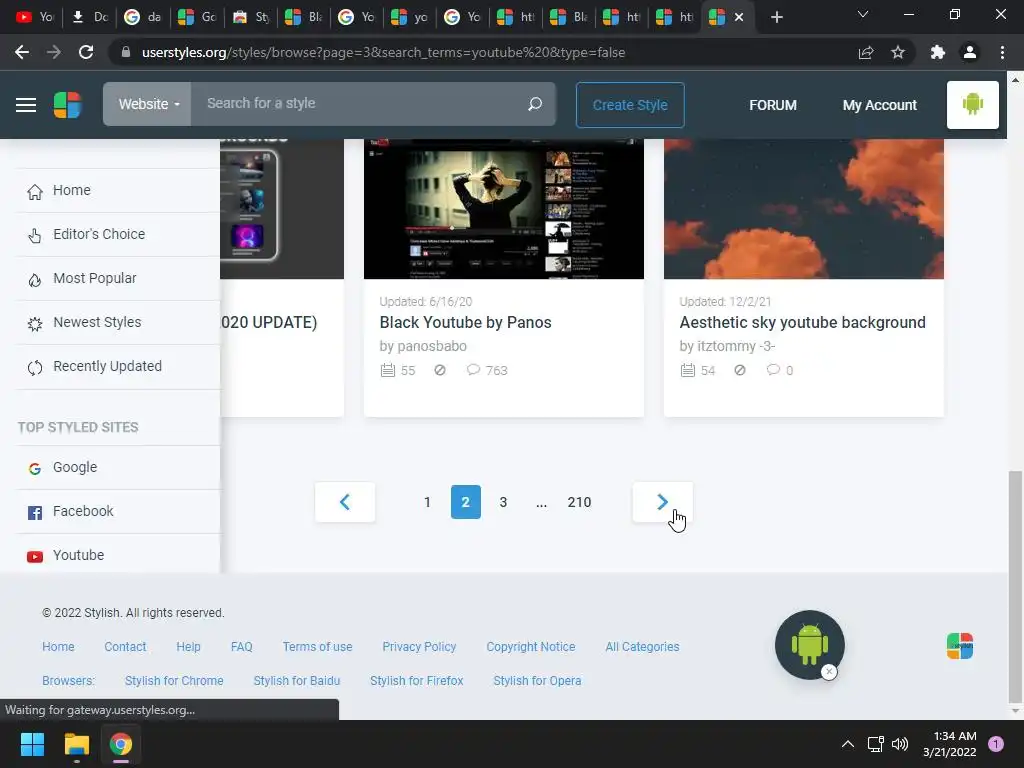Screen dimensions: 1024x768
Task: Click author panosbabo
Action: pos(432,346)
